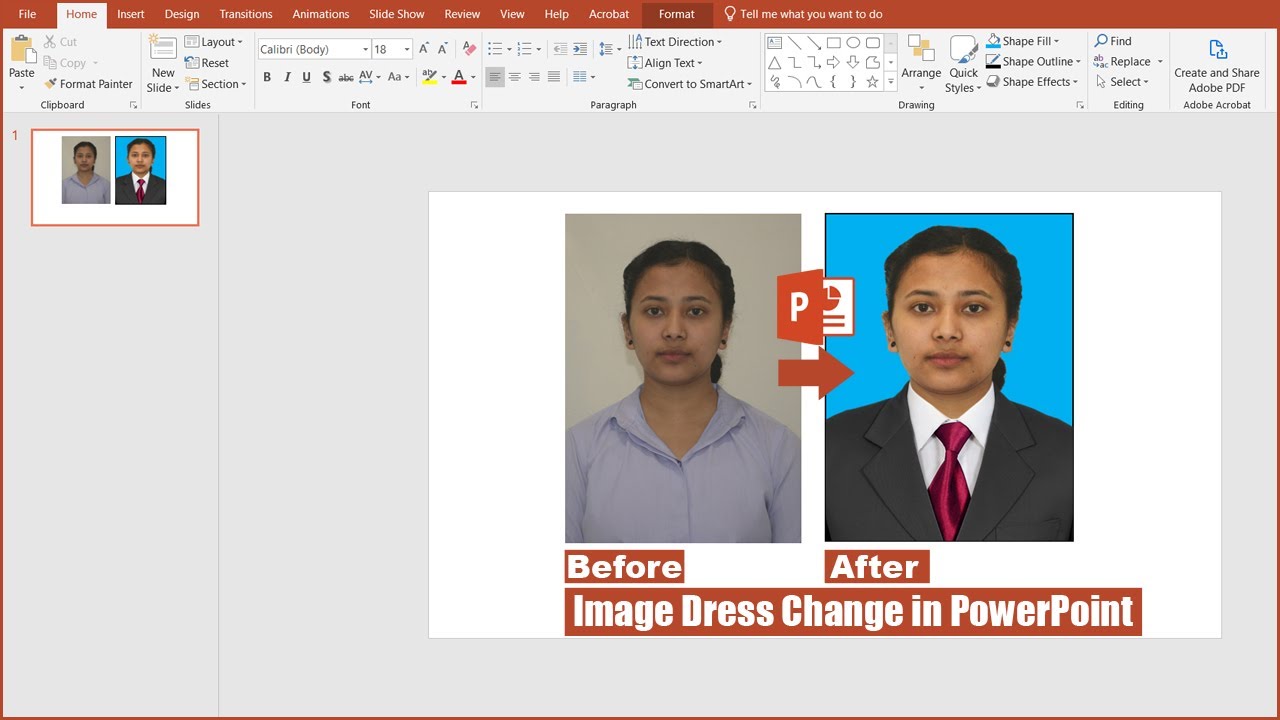Click 'Tell me what you want to do' field

pos(811,14)
